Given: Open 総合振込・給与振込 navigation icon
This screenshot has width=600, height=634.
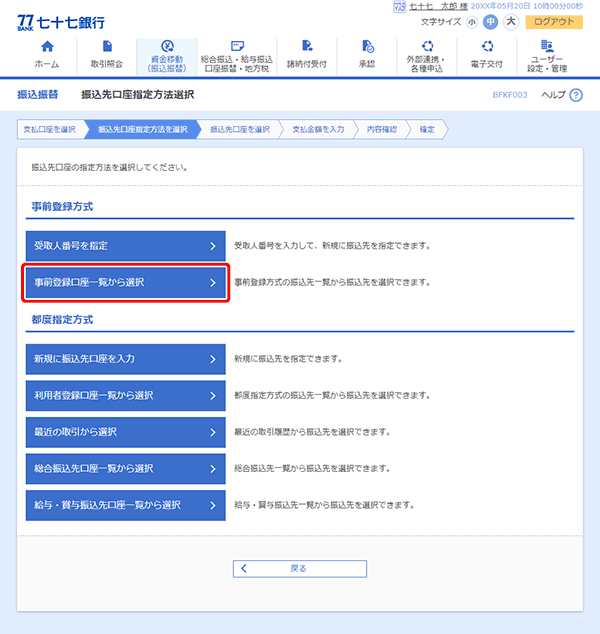Looking at the screenshot, I should [x=236, y=47].
